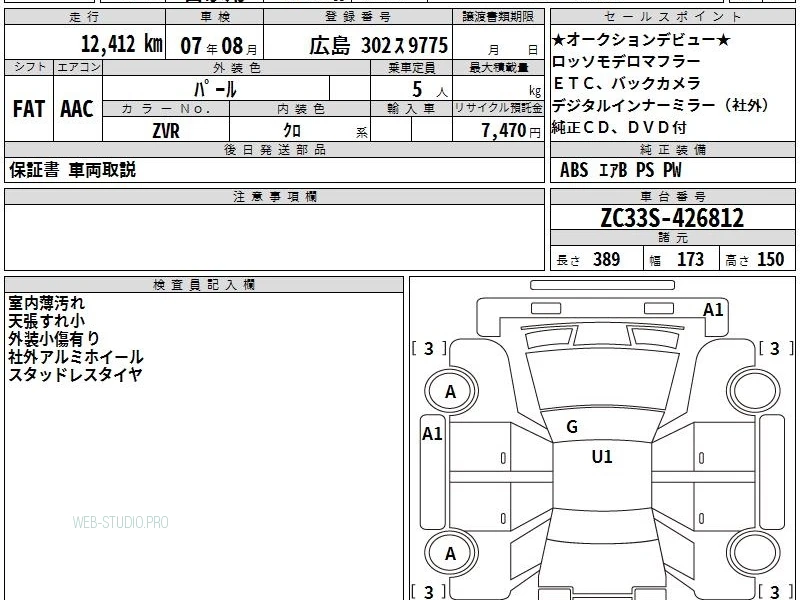Select the height value 150
Screen dimensions: 800x600
tap(770, 259)
